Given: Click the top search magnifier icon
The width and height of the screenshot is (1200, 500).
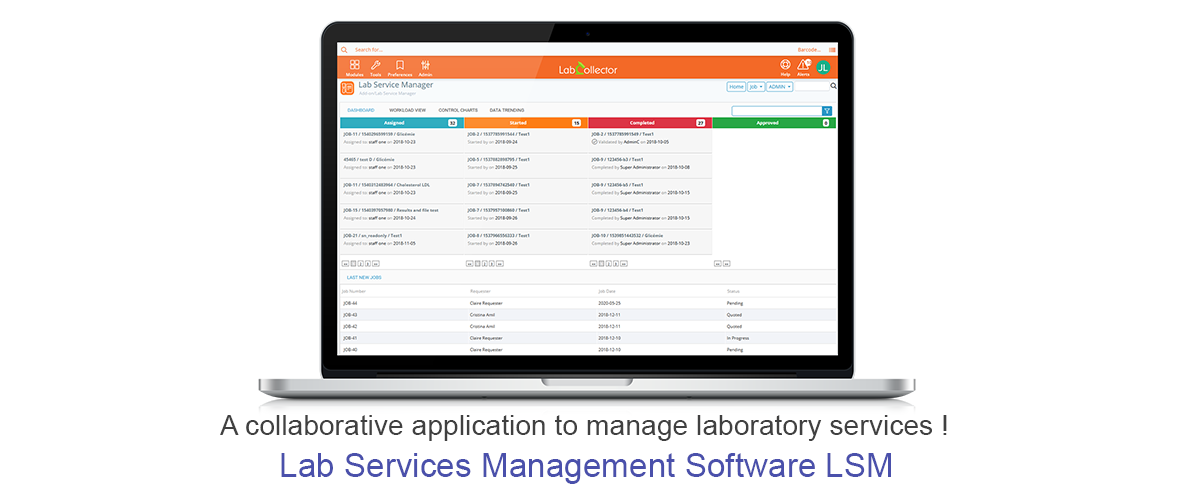Looking at the screenshot, I should point(345,49).
